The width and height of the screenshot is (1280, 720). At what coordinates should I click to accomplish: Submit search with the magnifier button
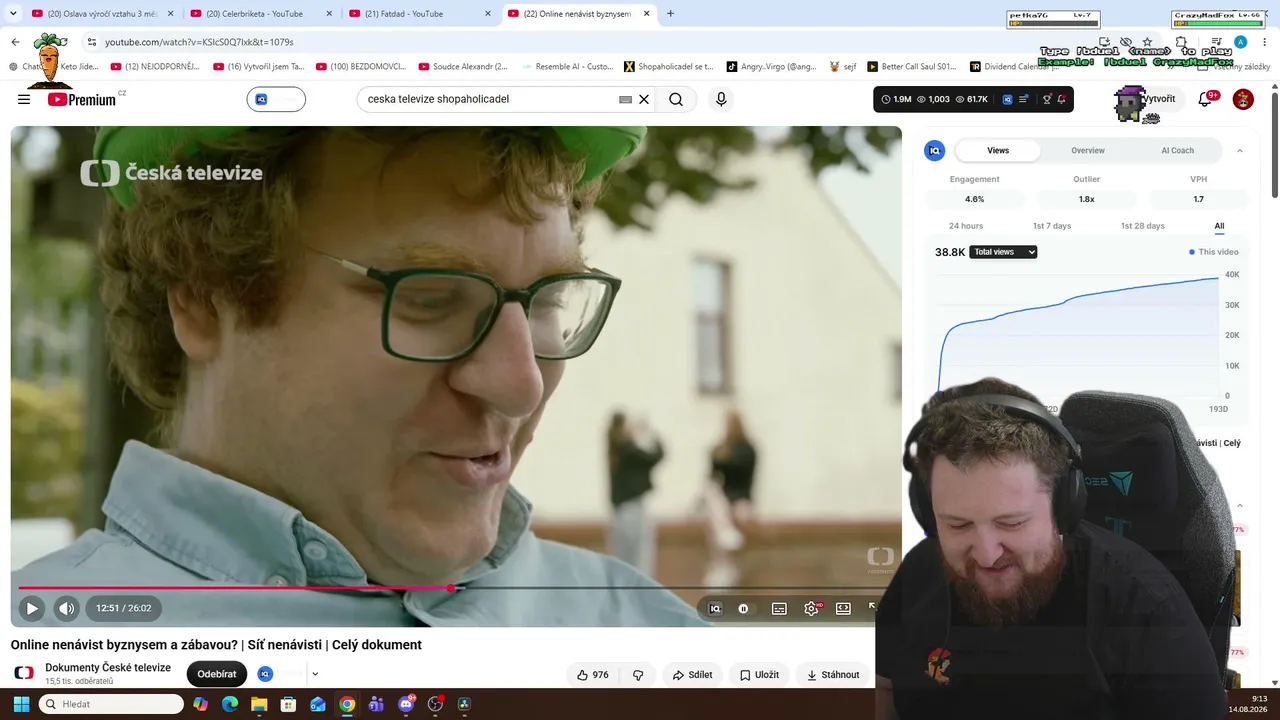(x=676, y=99)
